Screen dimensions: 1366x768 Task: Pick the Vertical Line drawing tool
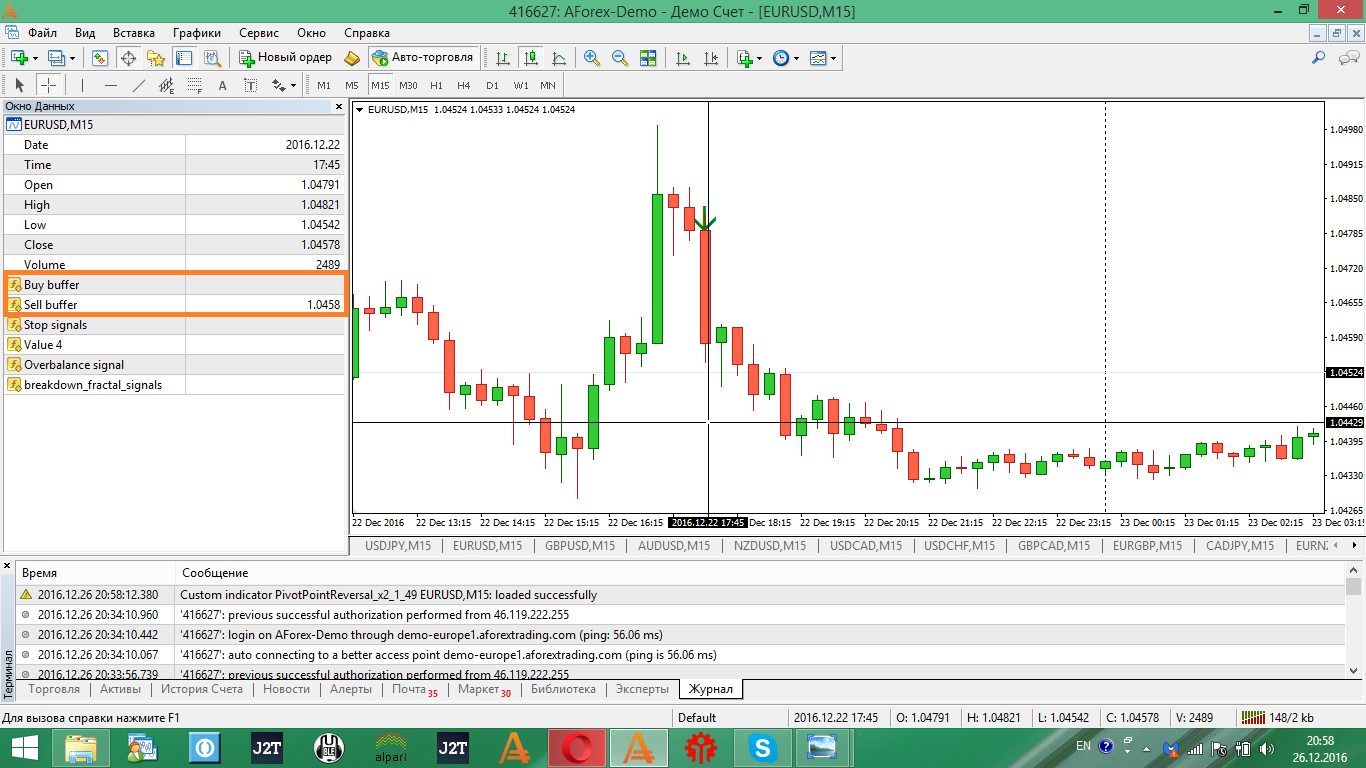click(x=83, y=85)
